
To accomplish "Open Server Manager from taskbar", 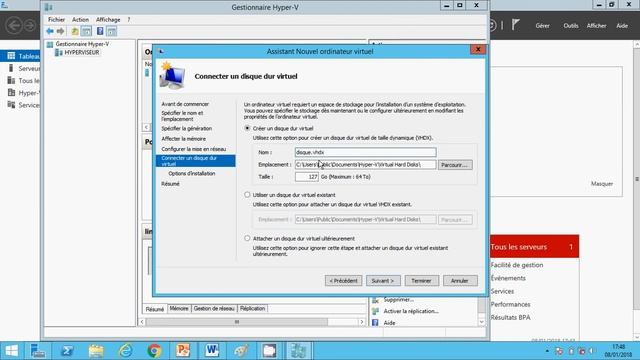I will pos(38,351).
